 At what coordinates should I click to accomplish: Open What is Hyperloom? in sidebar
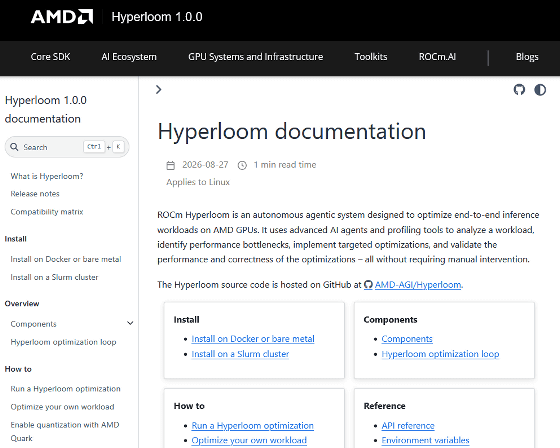tap(47, 176)
